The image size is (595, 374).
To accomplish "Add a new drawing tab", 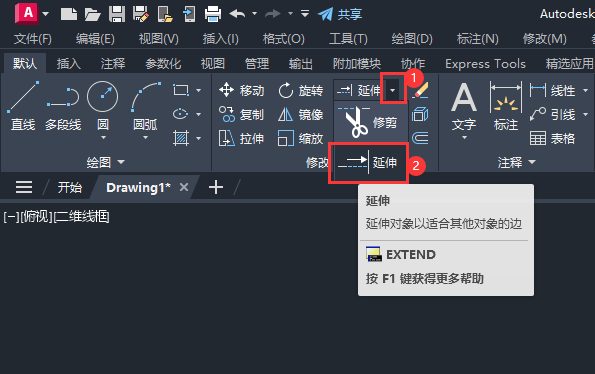I will point(216,187).
